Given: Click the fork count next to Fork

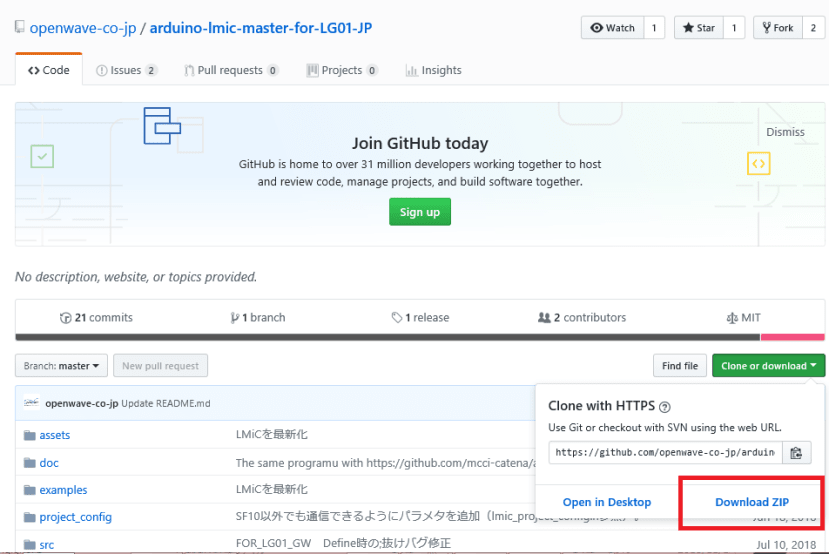Looking at the screenshot, I should [x=813, y=28].
